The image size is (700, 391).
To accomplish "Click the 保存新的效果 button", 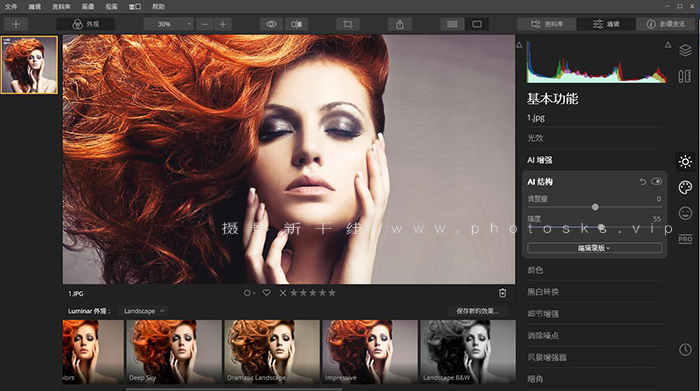I will 477,311.
